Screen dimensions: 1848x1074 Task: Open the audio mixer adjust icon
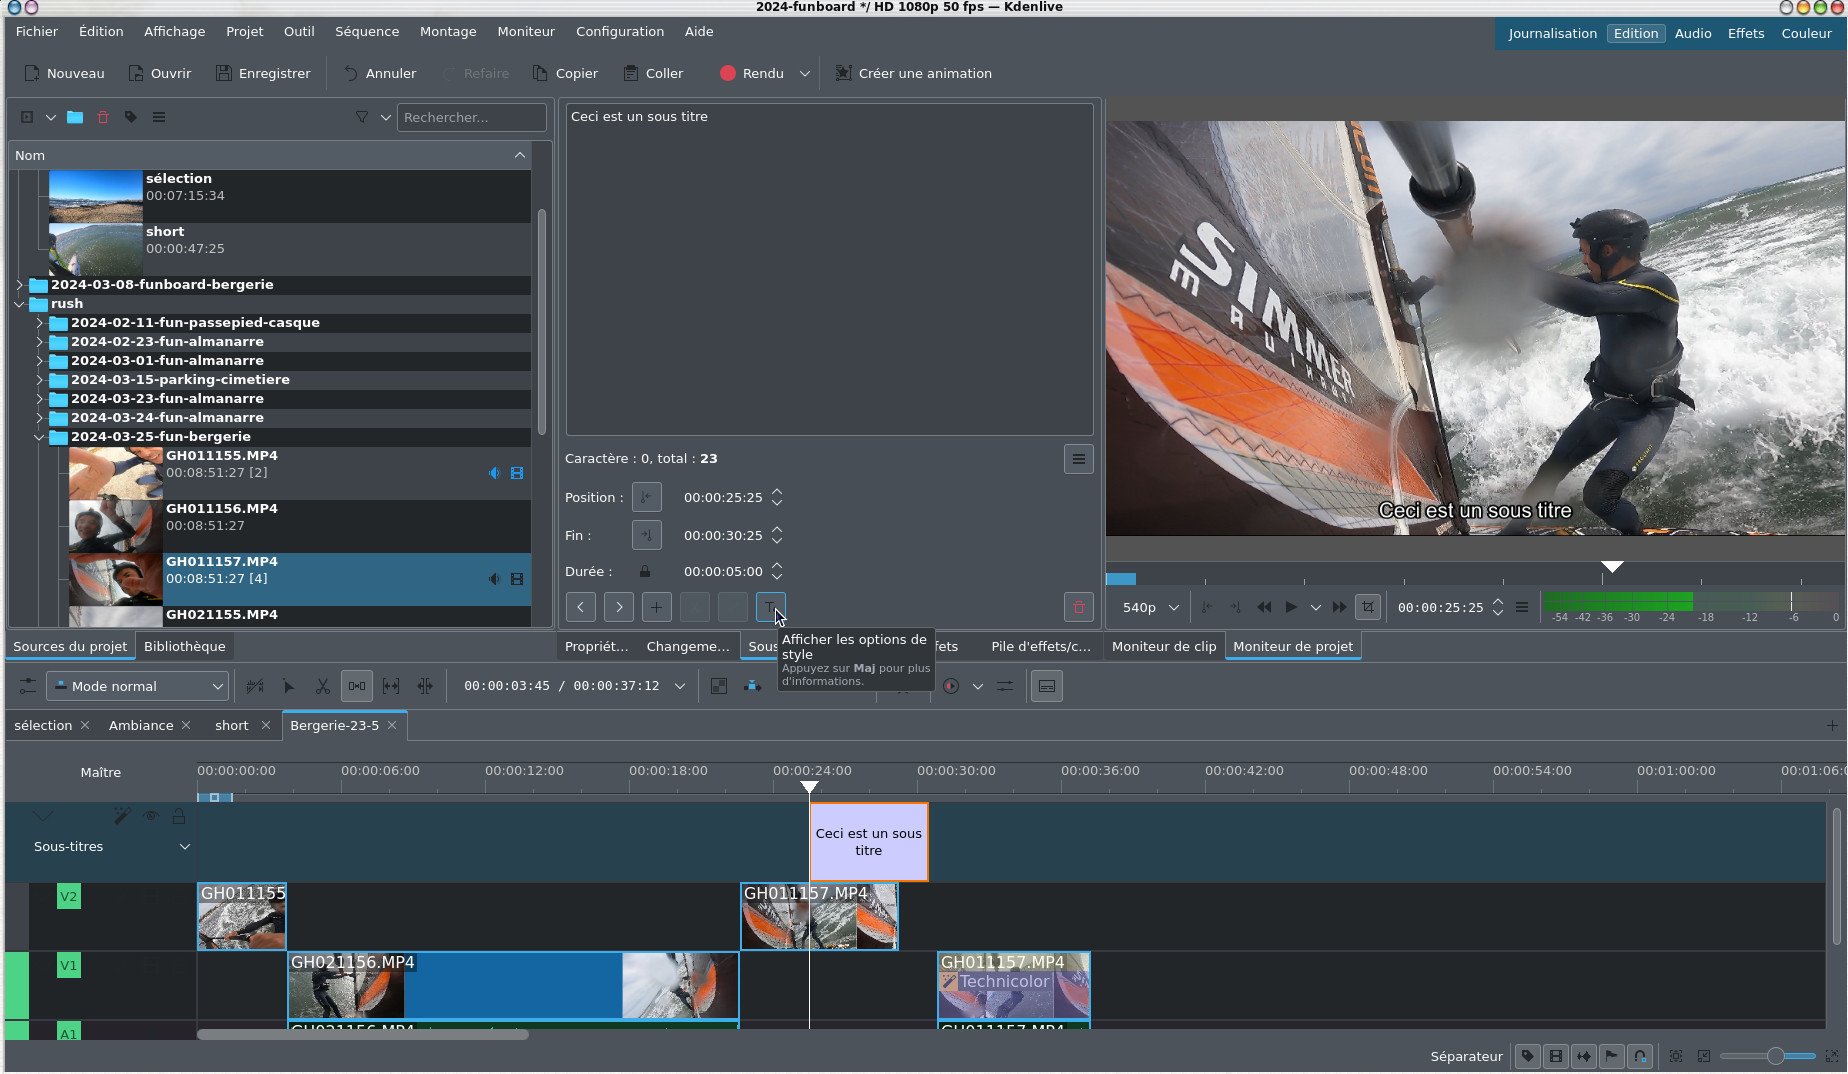1005,686
